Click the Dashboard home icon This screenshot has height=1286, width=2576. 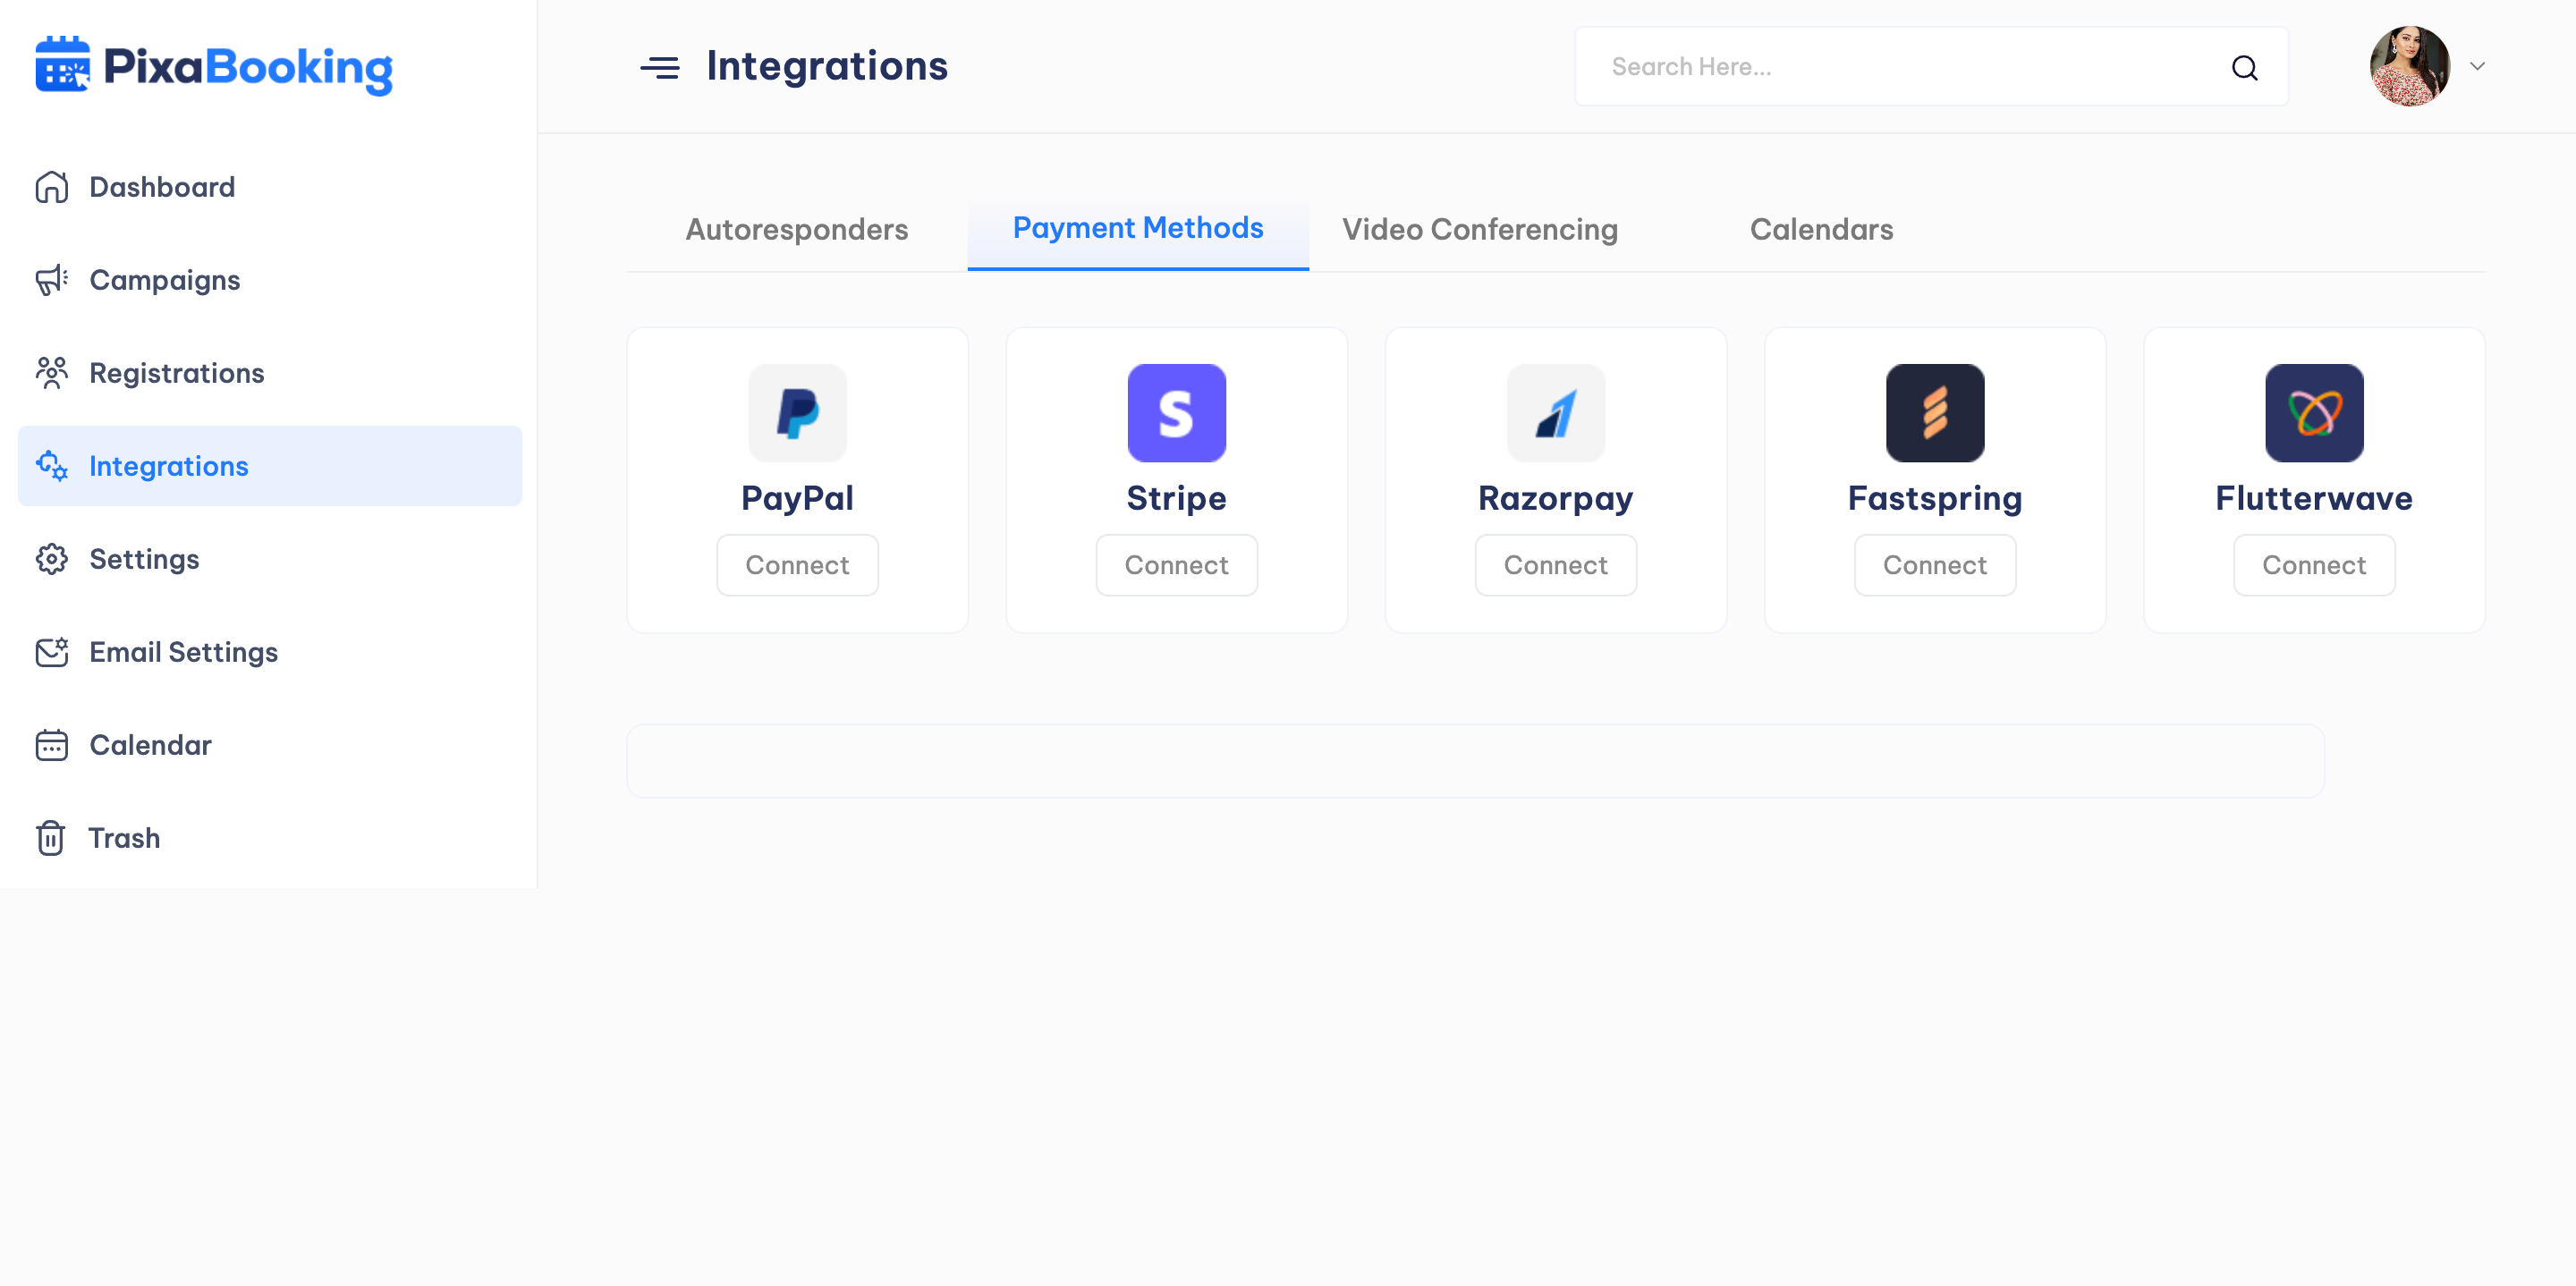(x=52, y=187)
